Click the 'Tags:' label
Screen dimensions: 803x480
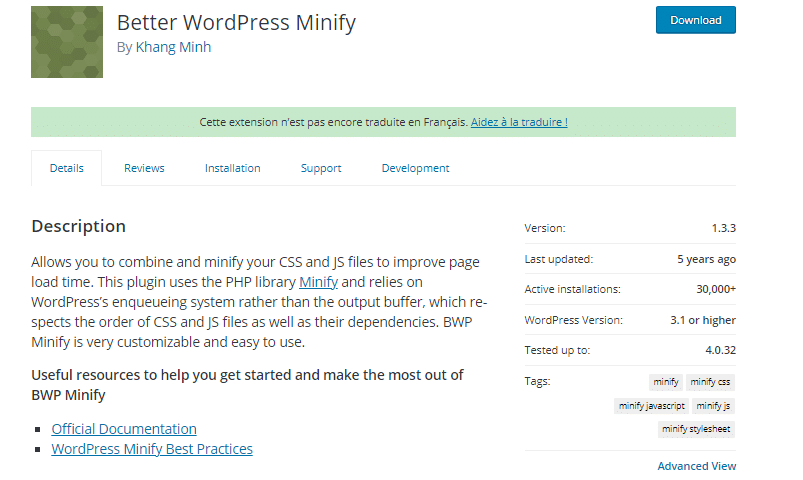[x=537, y=381]
